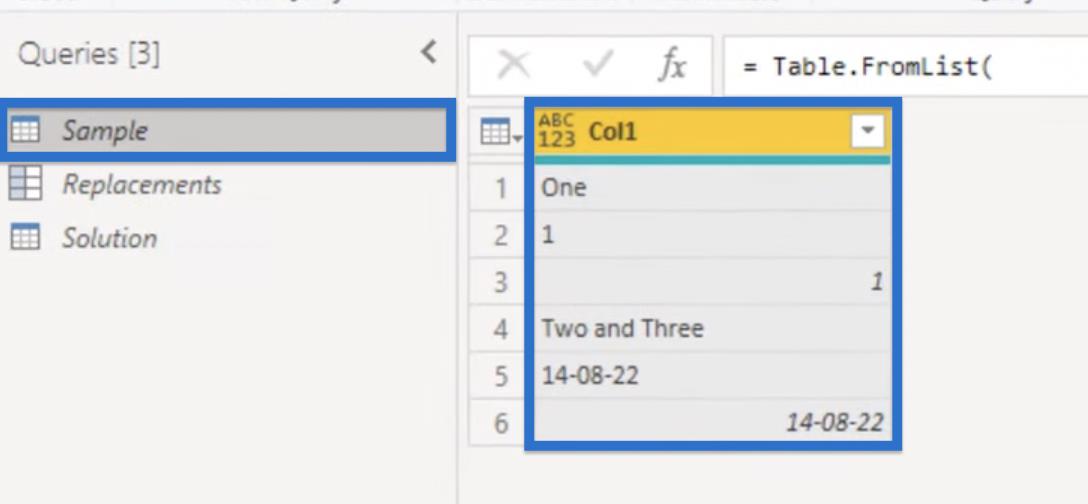The width and height of the screenshot is (1088, 504).
Task: Cancel the formula edit with X icon
Action: (x=514, y=67)
